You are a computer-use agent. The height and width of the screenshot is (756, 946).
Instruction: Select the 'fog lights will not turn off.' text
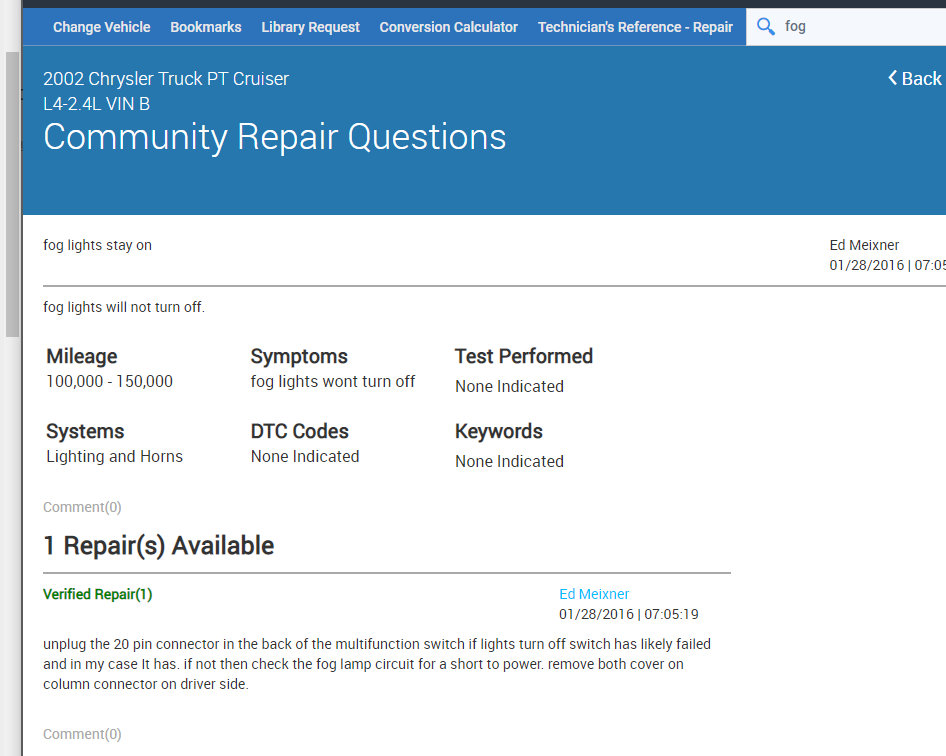pos(124,307)
